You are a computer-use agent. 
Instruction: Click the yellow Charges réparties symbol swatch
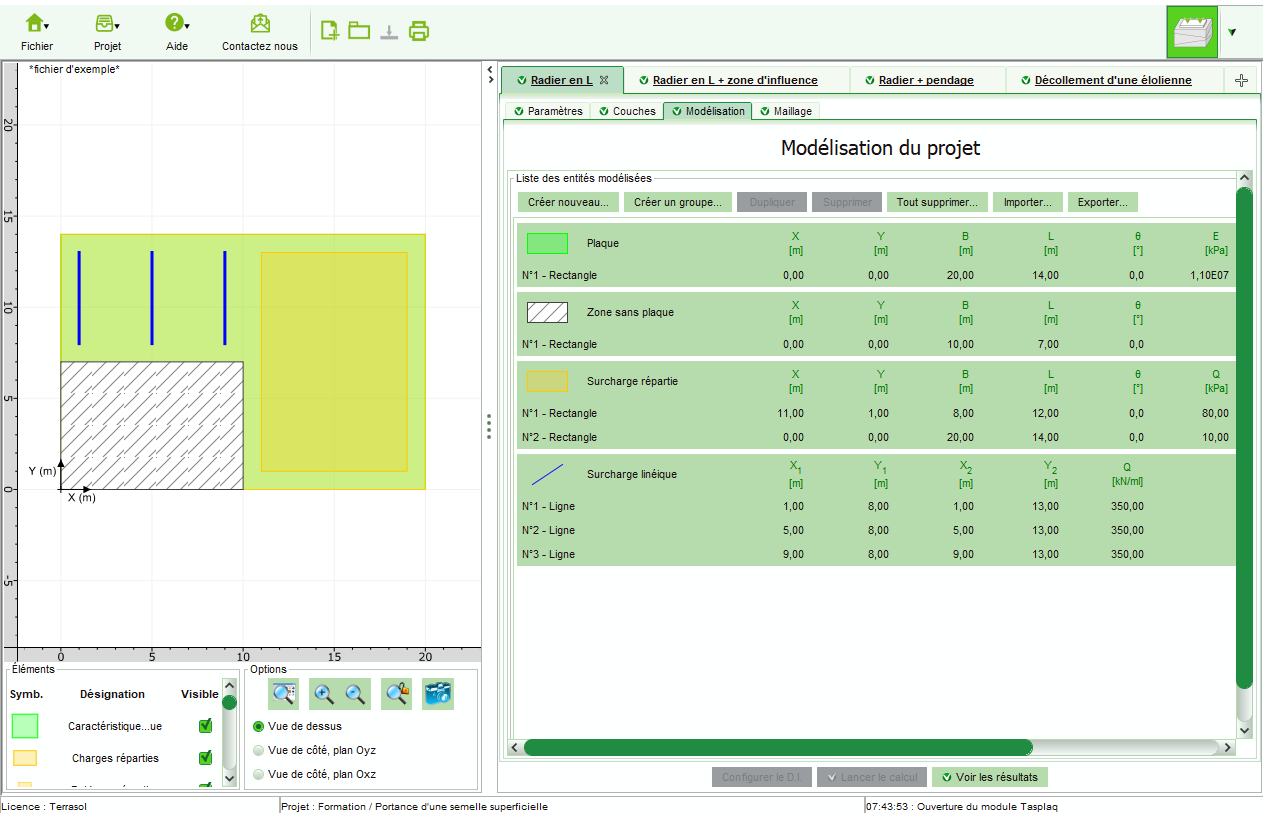click(25, 758)
